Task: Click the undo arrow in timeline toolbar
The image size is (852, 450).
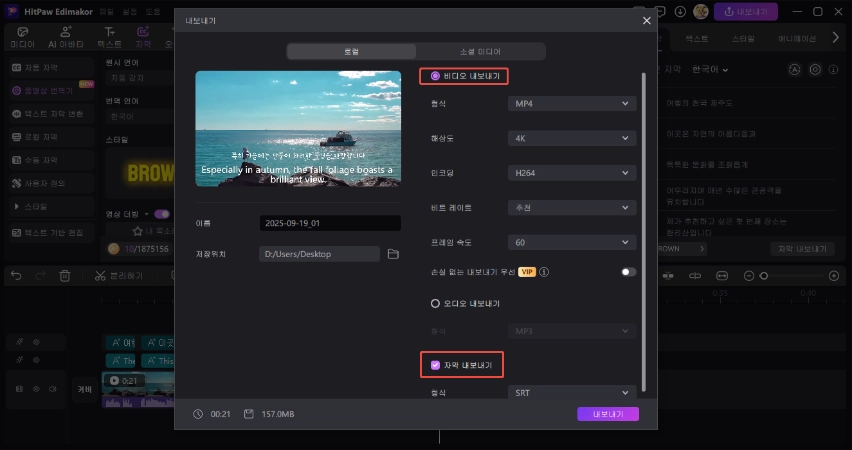Action: coord(16,275)
